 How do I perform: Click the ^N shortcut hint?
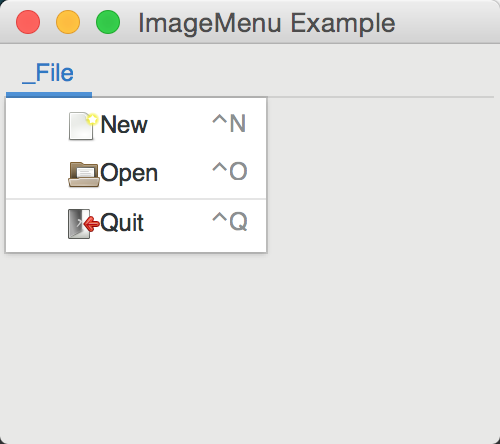(229, 123)
